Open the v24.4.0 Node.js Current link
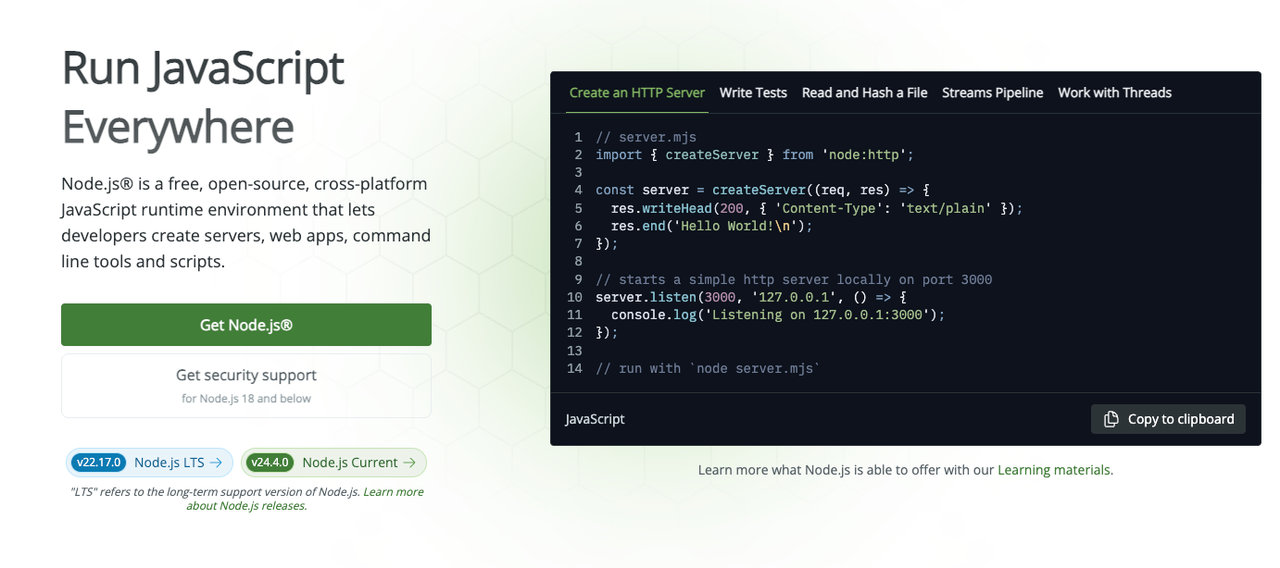Image resolution: width=1280 pixels, height=568 pixels. pos(334,463)
